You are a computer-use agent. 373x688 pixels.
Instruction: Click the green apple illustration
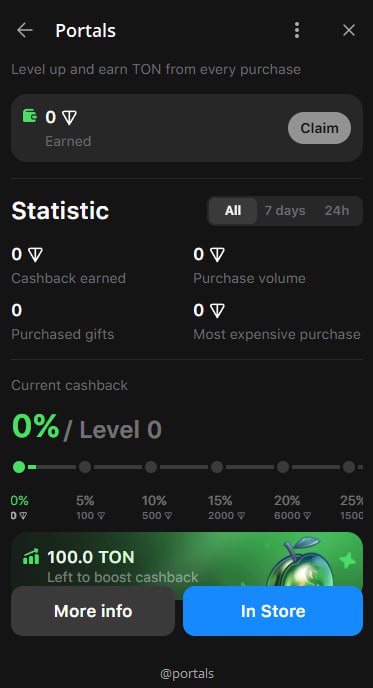pos(301,563)
